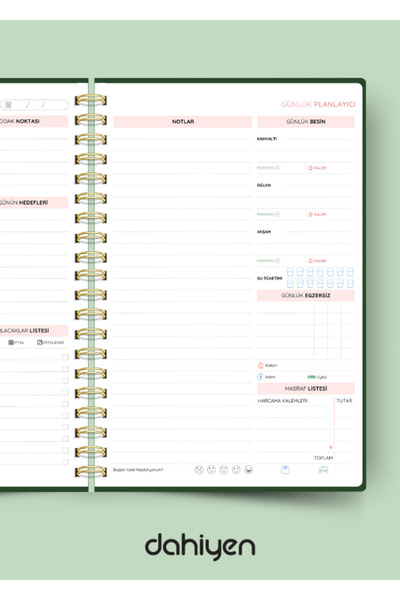This screenshot has height=600, width=400.
Task: Click the dahiyen brand logo
Action: [x=200, y=546]
